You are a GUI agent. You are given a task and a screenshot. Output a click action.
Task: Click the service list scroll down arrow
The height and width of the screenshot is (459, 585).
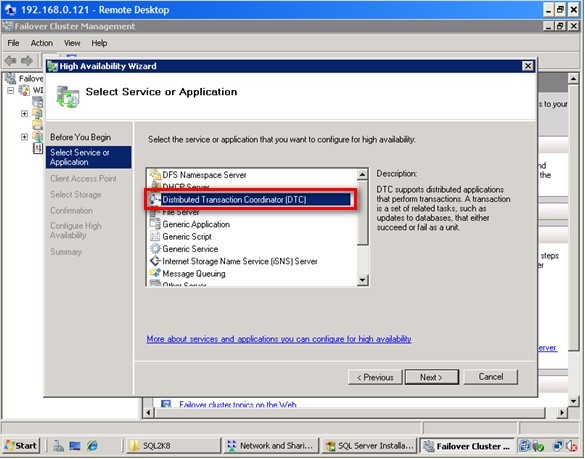(x=362, y=280)
